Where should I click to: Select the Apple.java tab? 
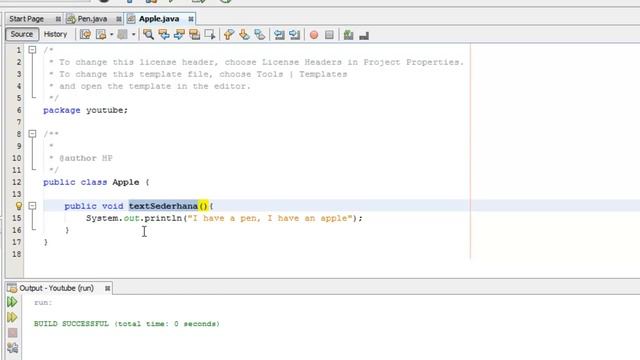pos(159,19)
